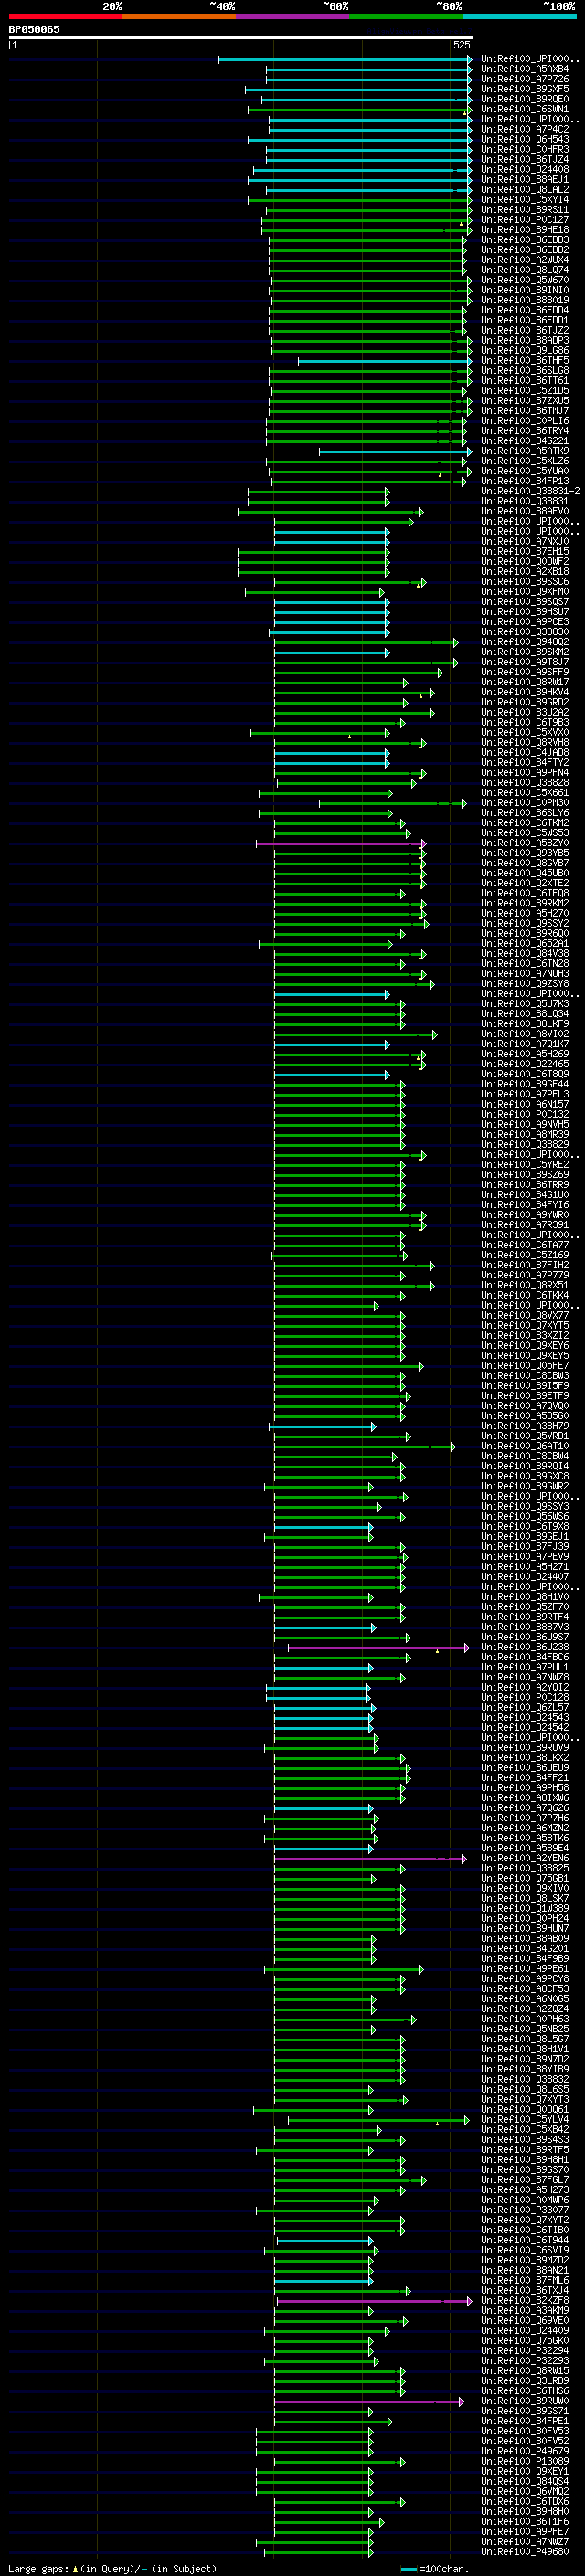Open hit UniRef100_Q9ZSY8
The height and width of the screenshot is (2576, 585).
[525, 983]
